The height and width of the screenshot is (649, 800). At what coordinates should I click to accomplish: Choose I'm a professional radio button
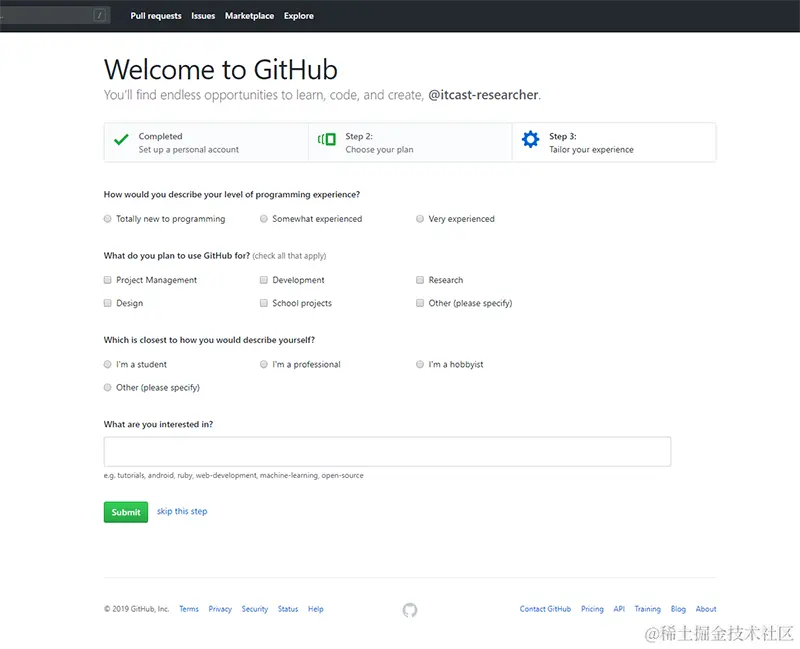(264, 364)
